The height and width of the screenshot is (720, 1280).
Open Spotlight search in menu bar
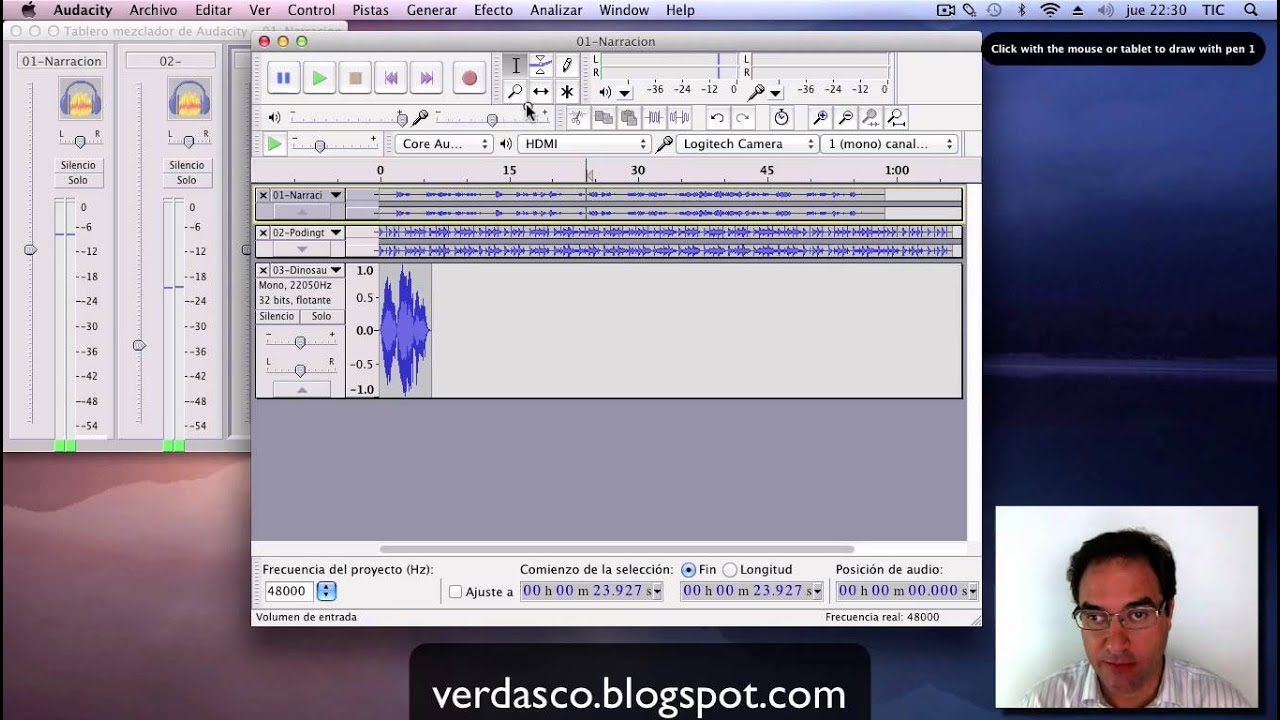point(1250,10)
